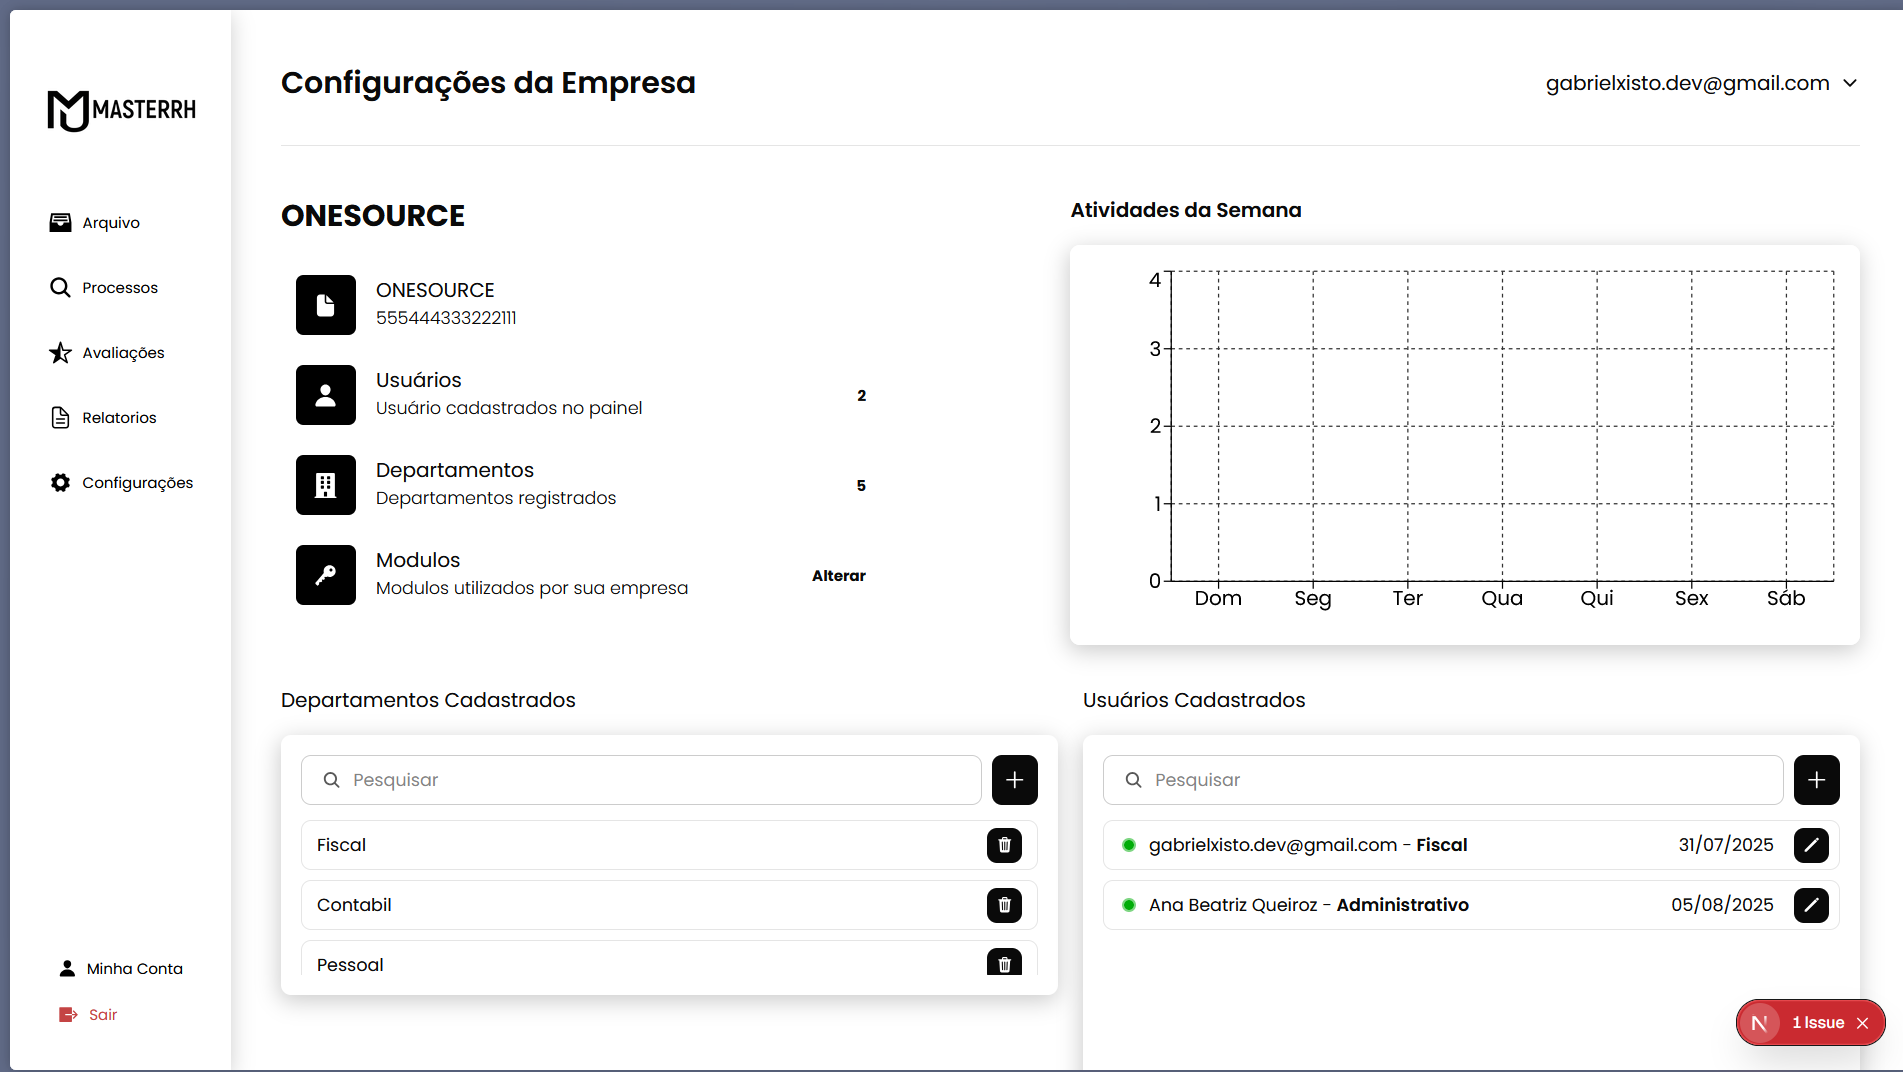The width and height of the screenshot is (1903, 1072).
Task: Click the ONESOURCE document icon
Action: click(326, 305)
